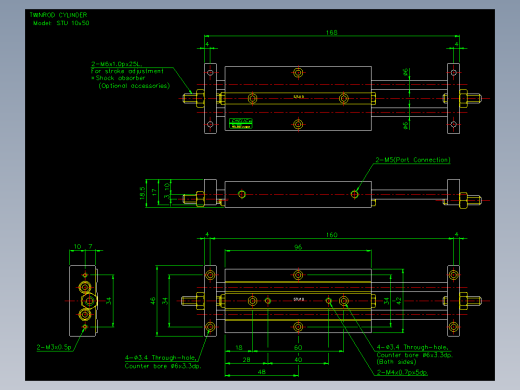Select the 18 dimension value
Image resolution: width=520 pixels, height=390 pixels.
[239, 348]
